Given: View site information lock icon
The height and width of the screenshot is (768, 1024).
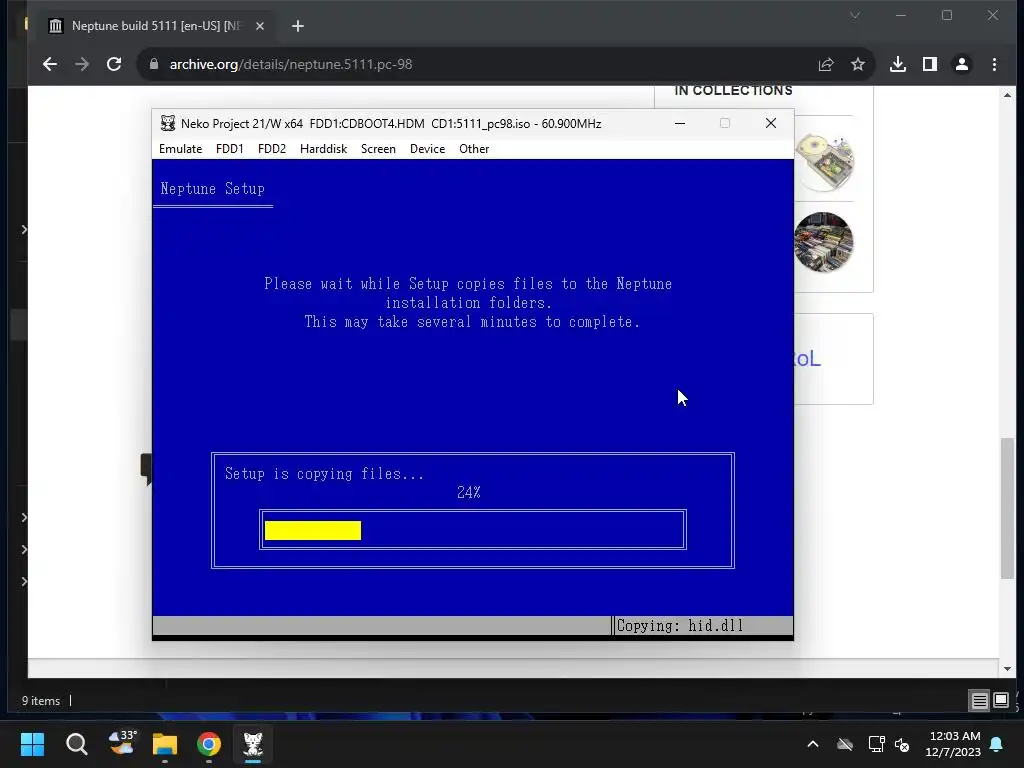Looking at the screenshot, I should (153, 64).
